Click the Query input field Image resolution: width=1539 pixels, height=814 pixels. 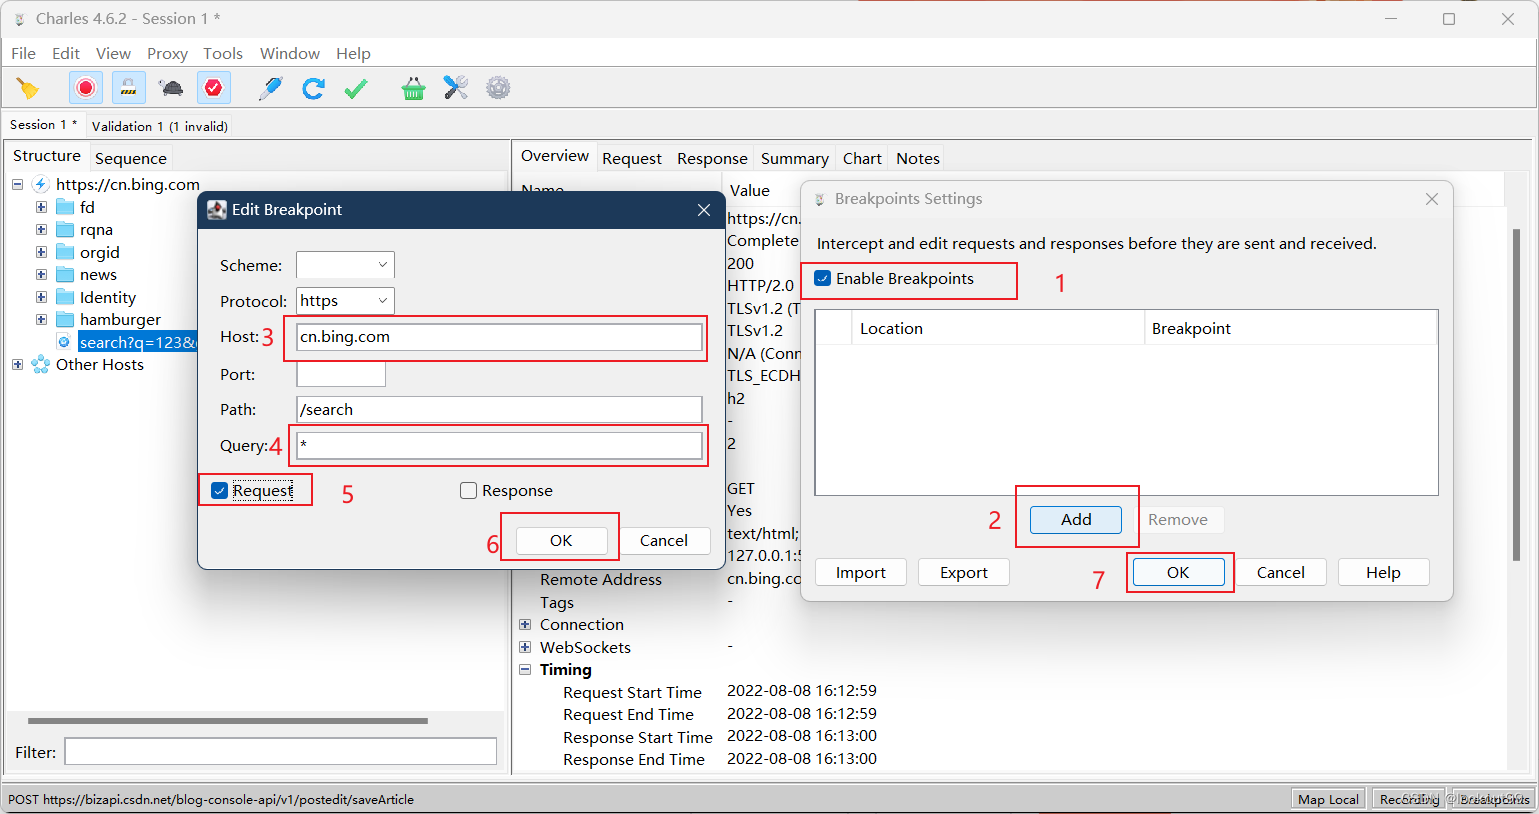click(499, 445)
